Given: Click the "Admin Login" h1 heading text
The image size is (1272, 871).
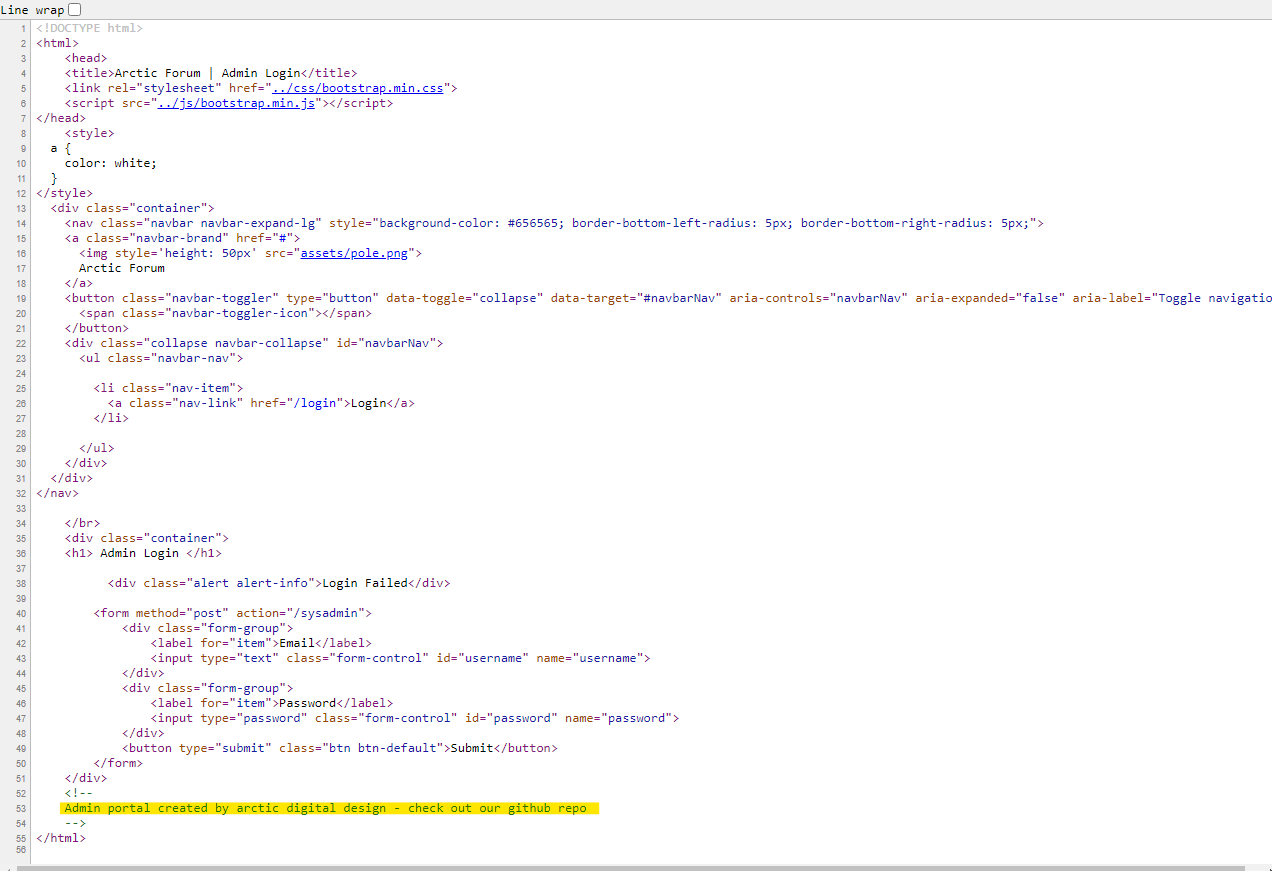Looking at the screenshot, I should pos(139,553).
